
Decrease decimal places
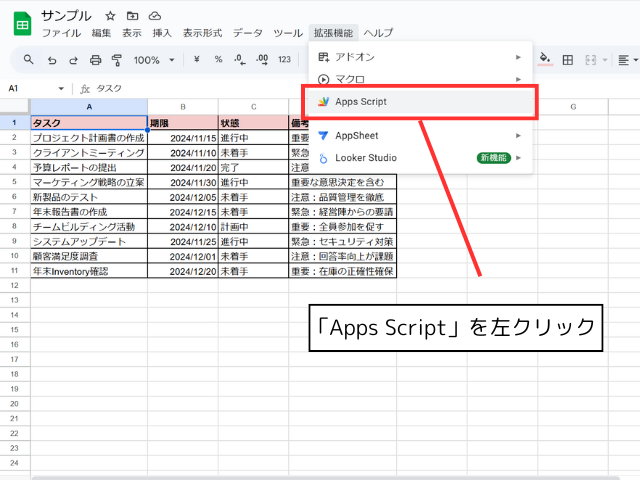(240, 60)
